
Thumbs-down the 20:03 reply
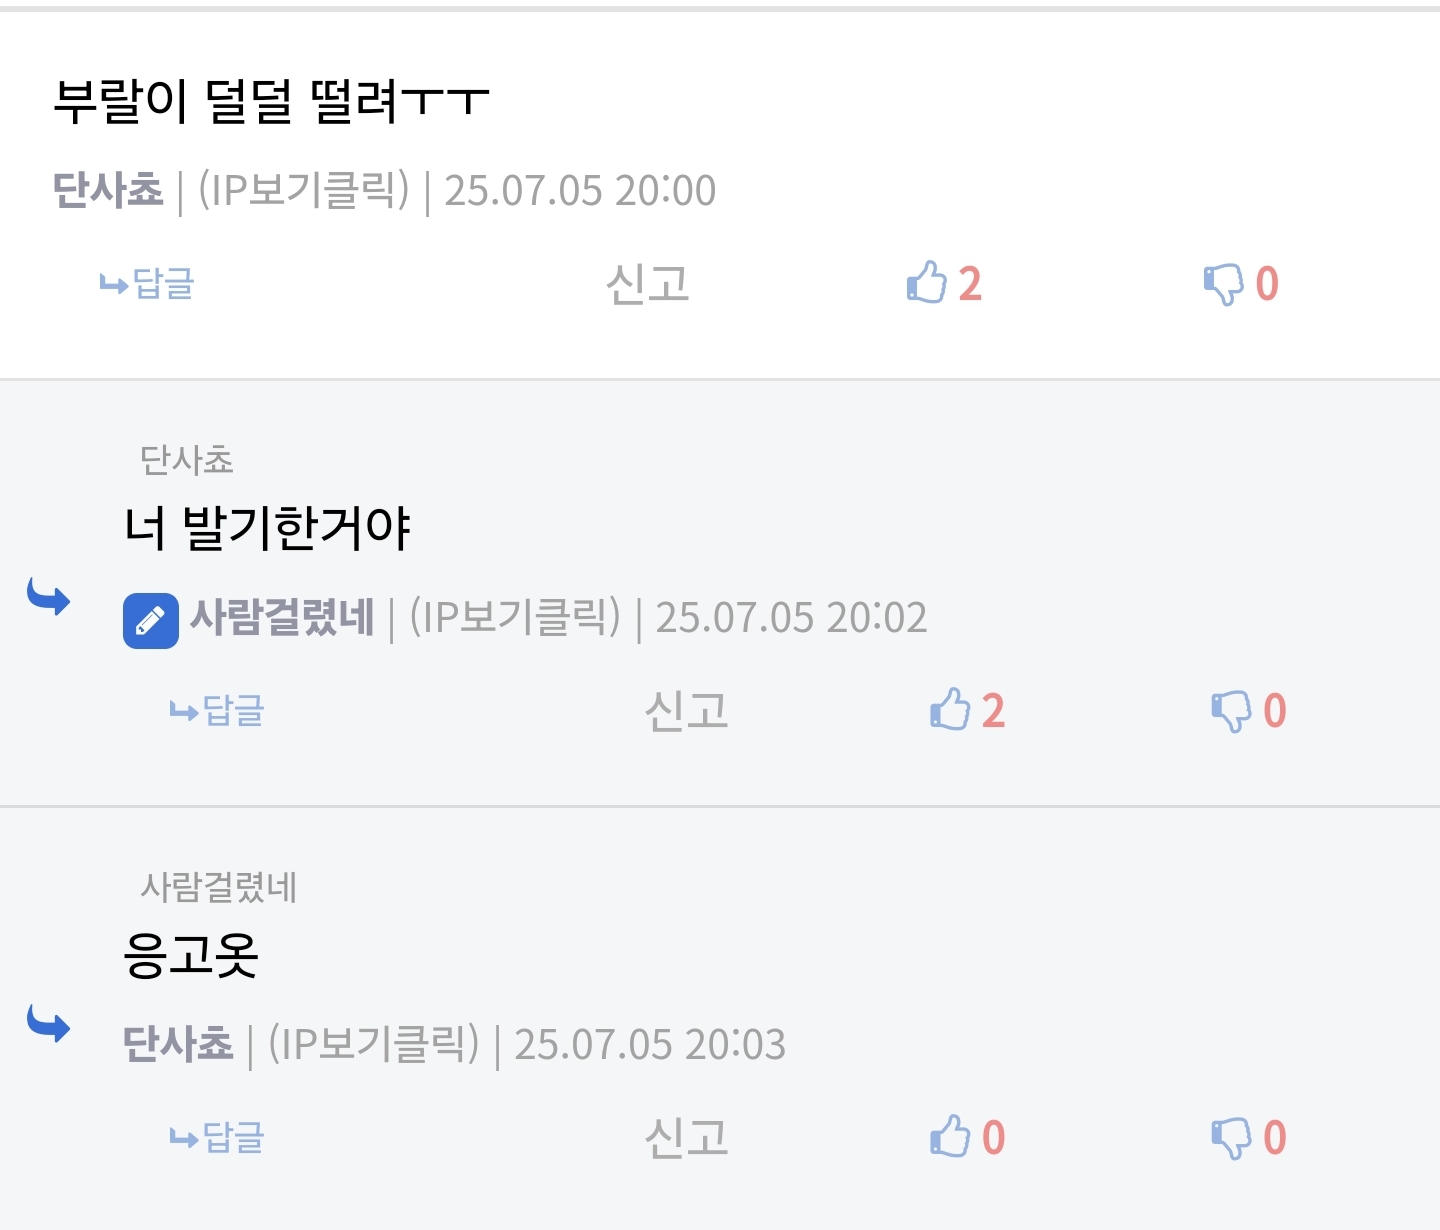tap(1249, 1138)
